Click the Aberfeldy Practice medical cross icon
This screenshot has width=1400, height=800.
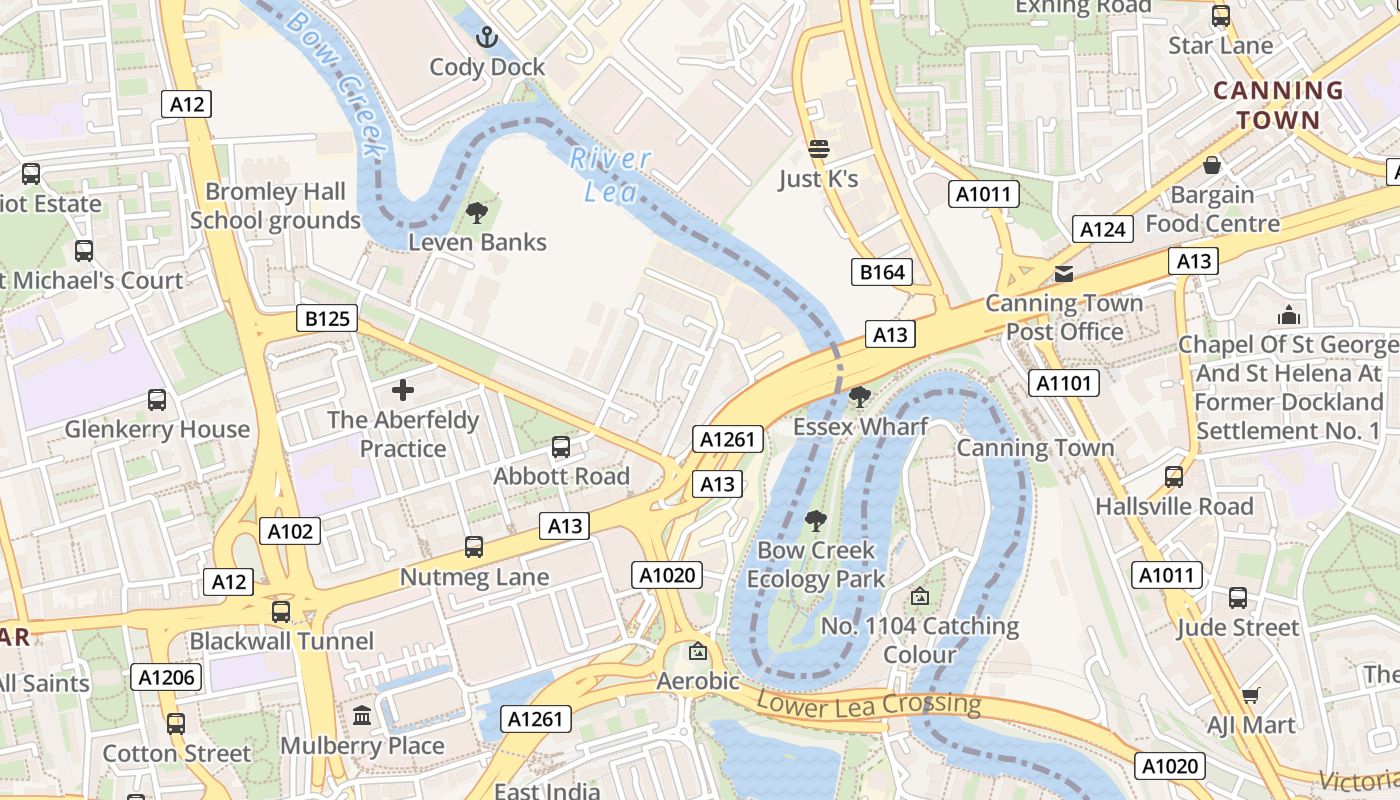click(403, 390)
